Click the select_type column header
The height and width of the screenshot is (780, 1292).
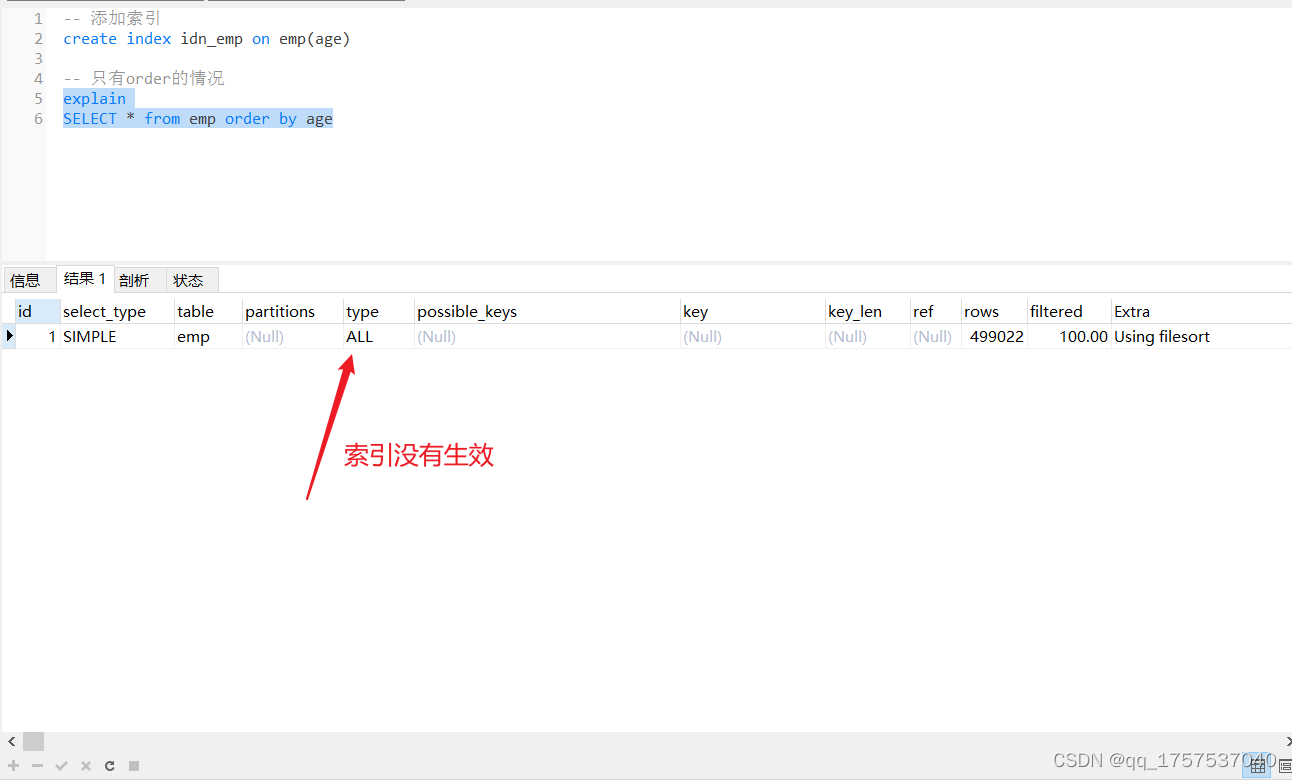point(117,311)
